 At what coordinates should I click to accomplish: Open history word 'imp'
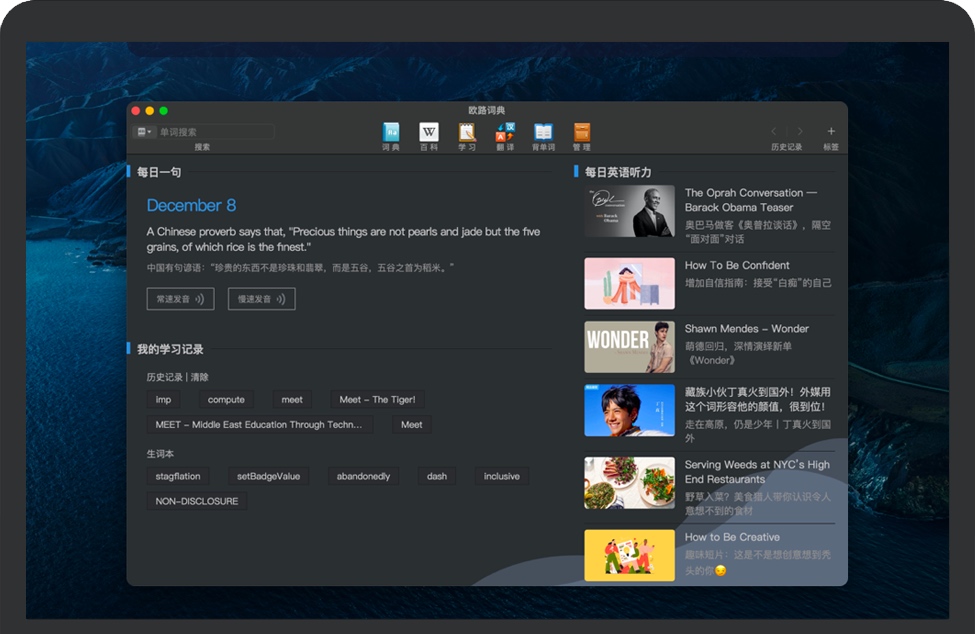point(164,400)
